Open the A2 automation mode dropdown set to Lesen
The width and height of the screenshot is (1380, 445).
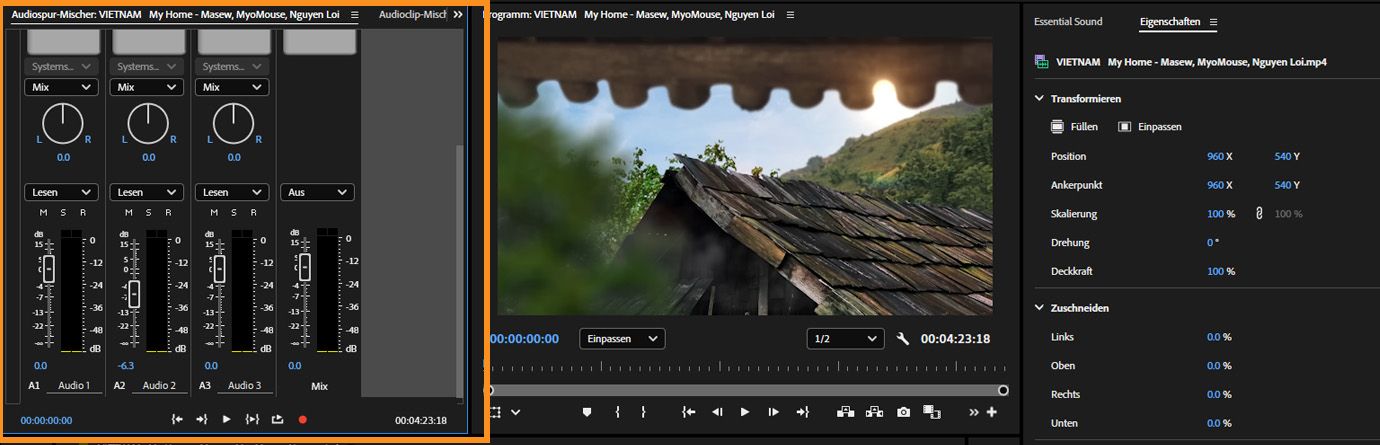[x=147, y=192]
